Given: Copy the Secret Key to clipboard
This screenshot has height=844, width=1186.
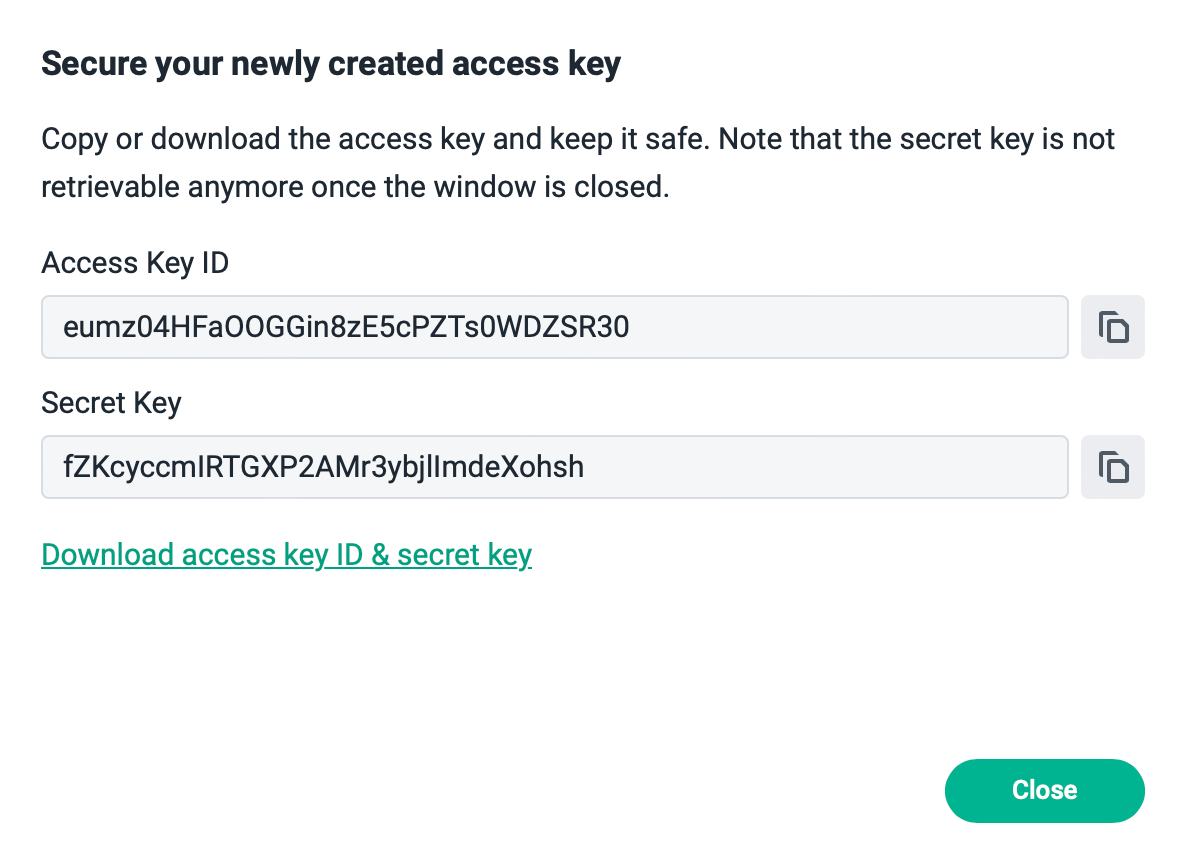Looking at the screenshot, I should 1113,467.
